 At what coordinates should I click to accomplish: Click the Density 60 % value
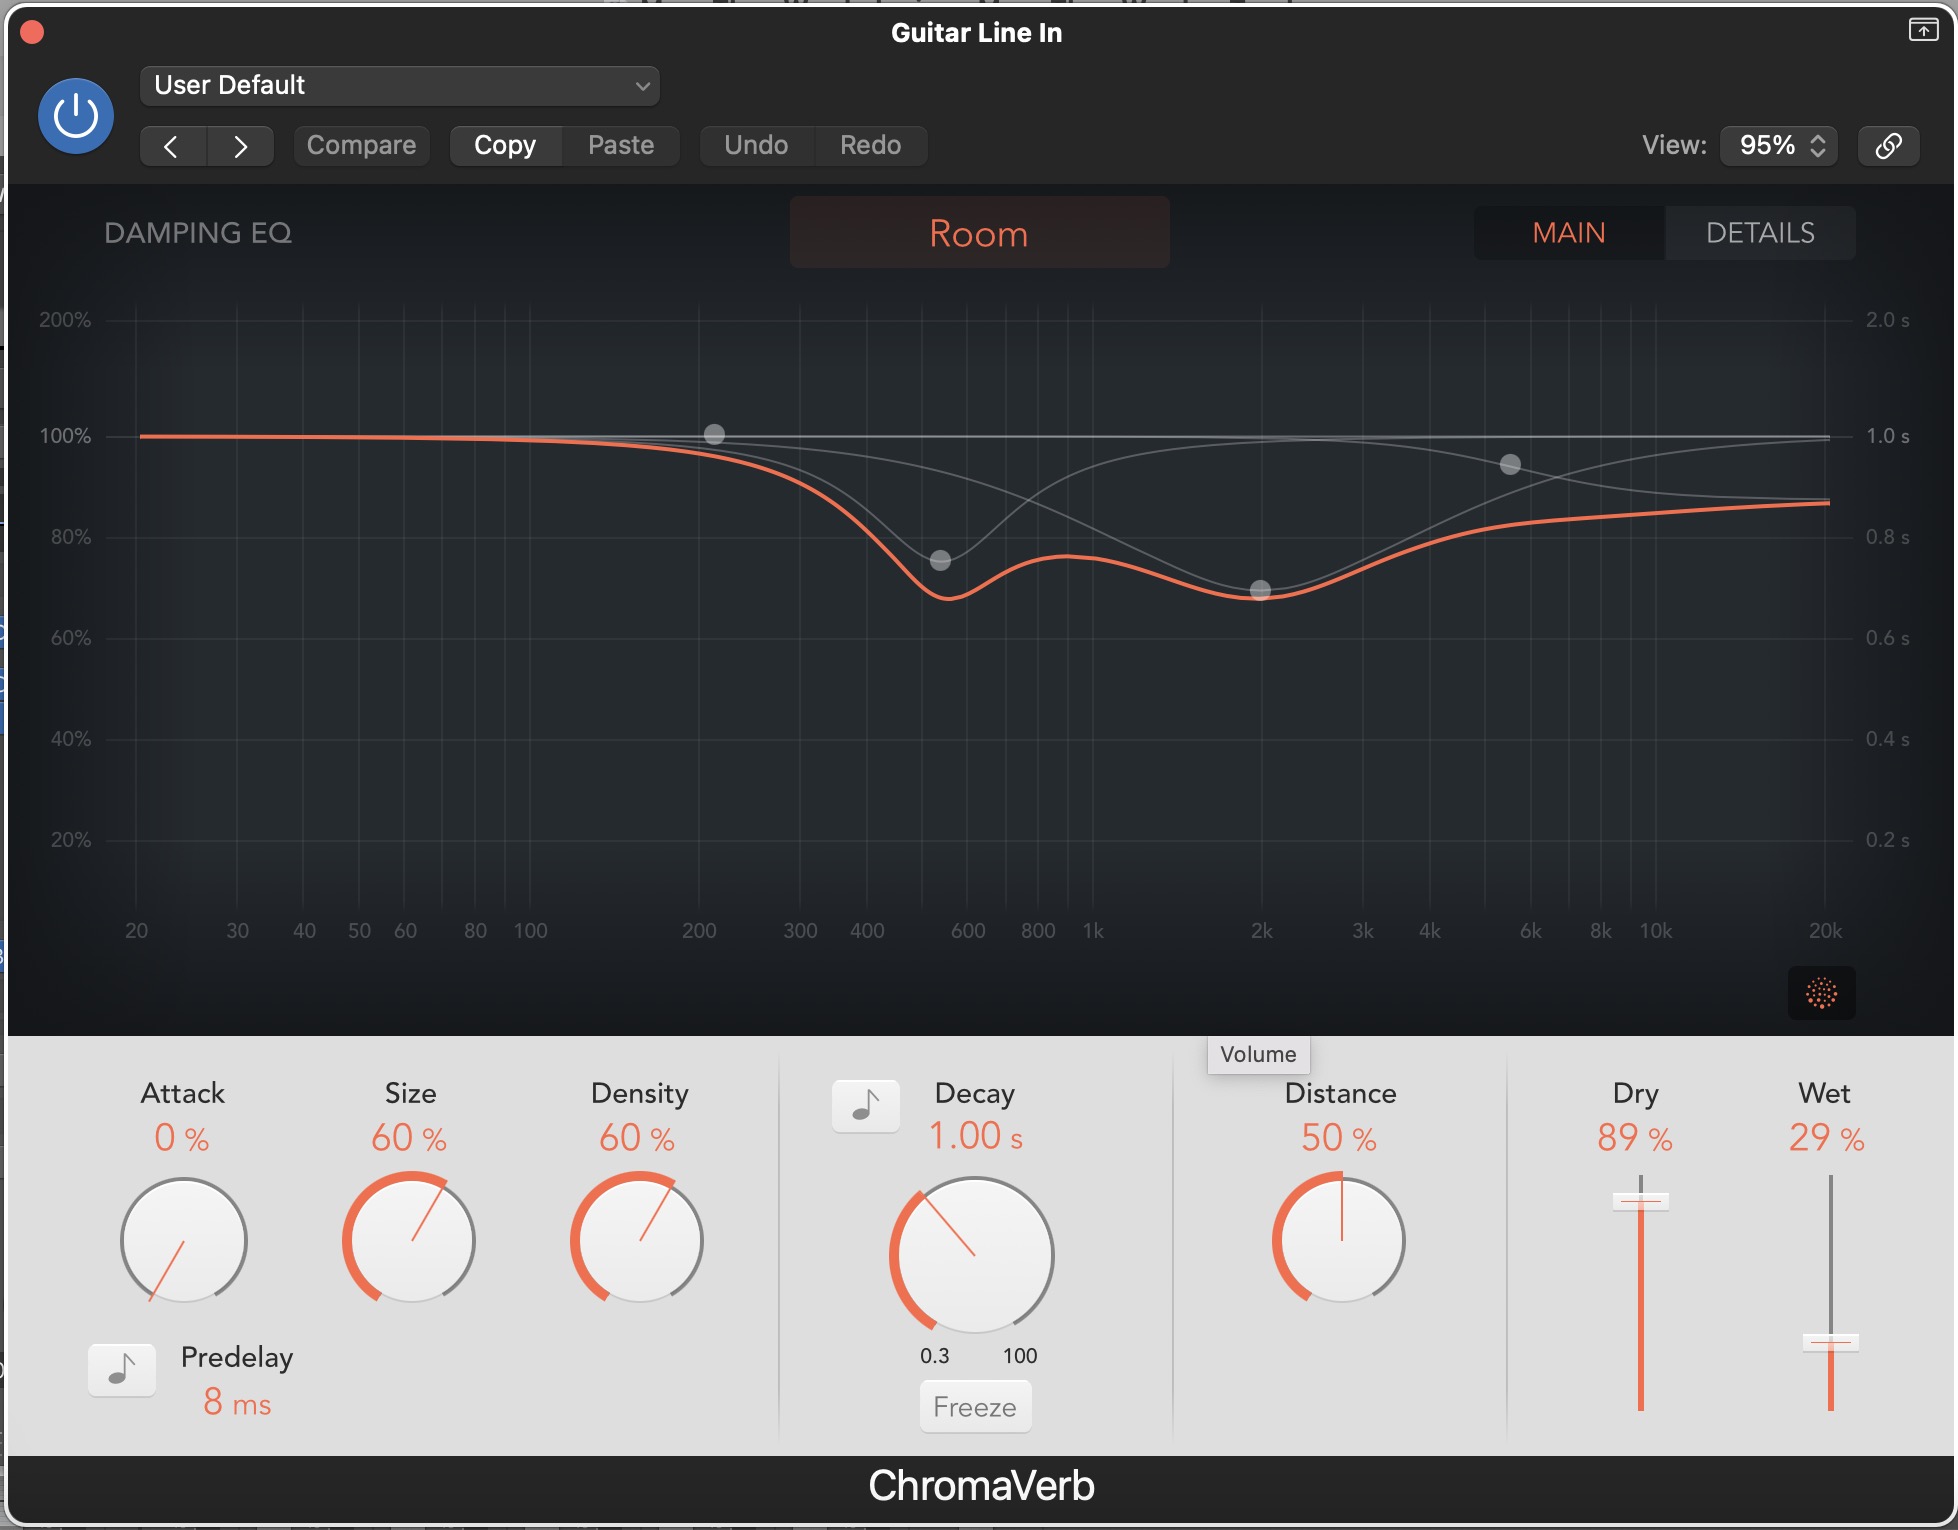coord(637,1138)
